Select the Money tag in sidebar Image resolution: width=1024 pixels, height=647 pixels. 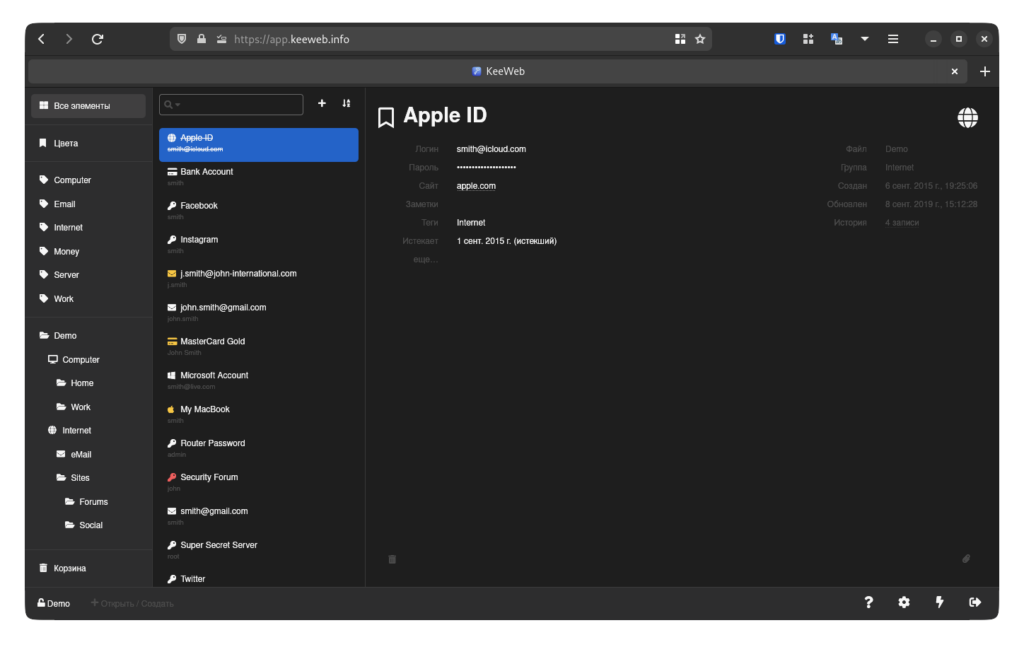click(x=66, y=252)
